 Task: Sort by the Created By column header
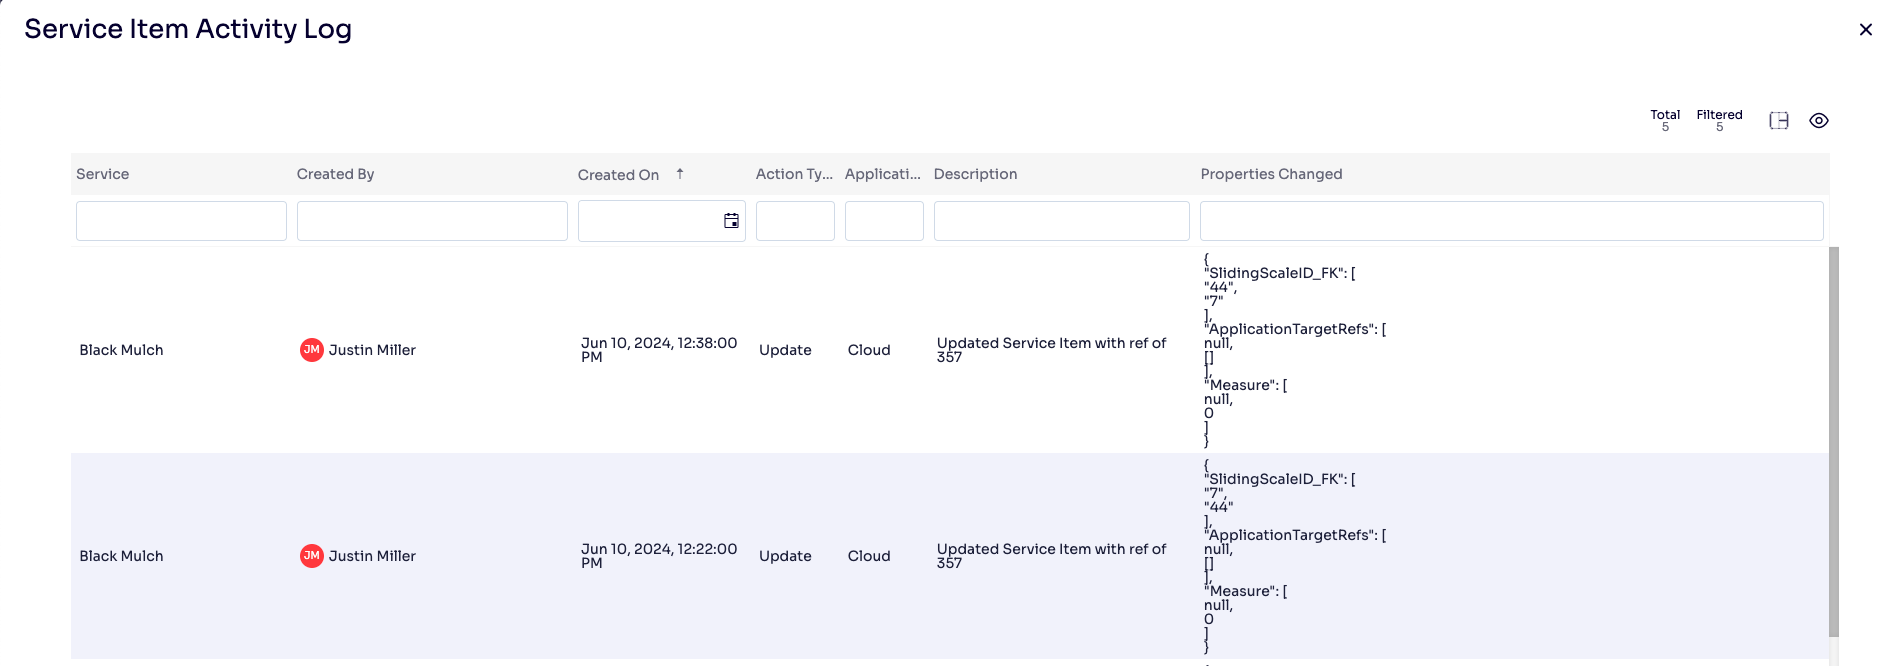[335, 174]
